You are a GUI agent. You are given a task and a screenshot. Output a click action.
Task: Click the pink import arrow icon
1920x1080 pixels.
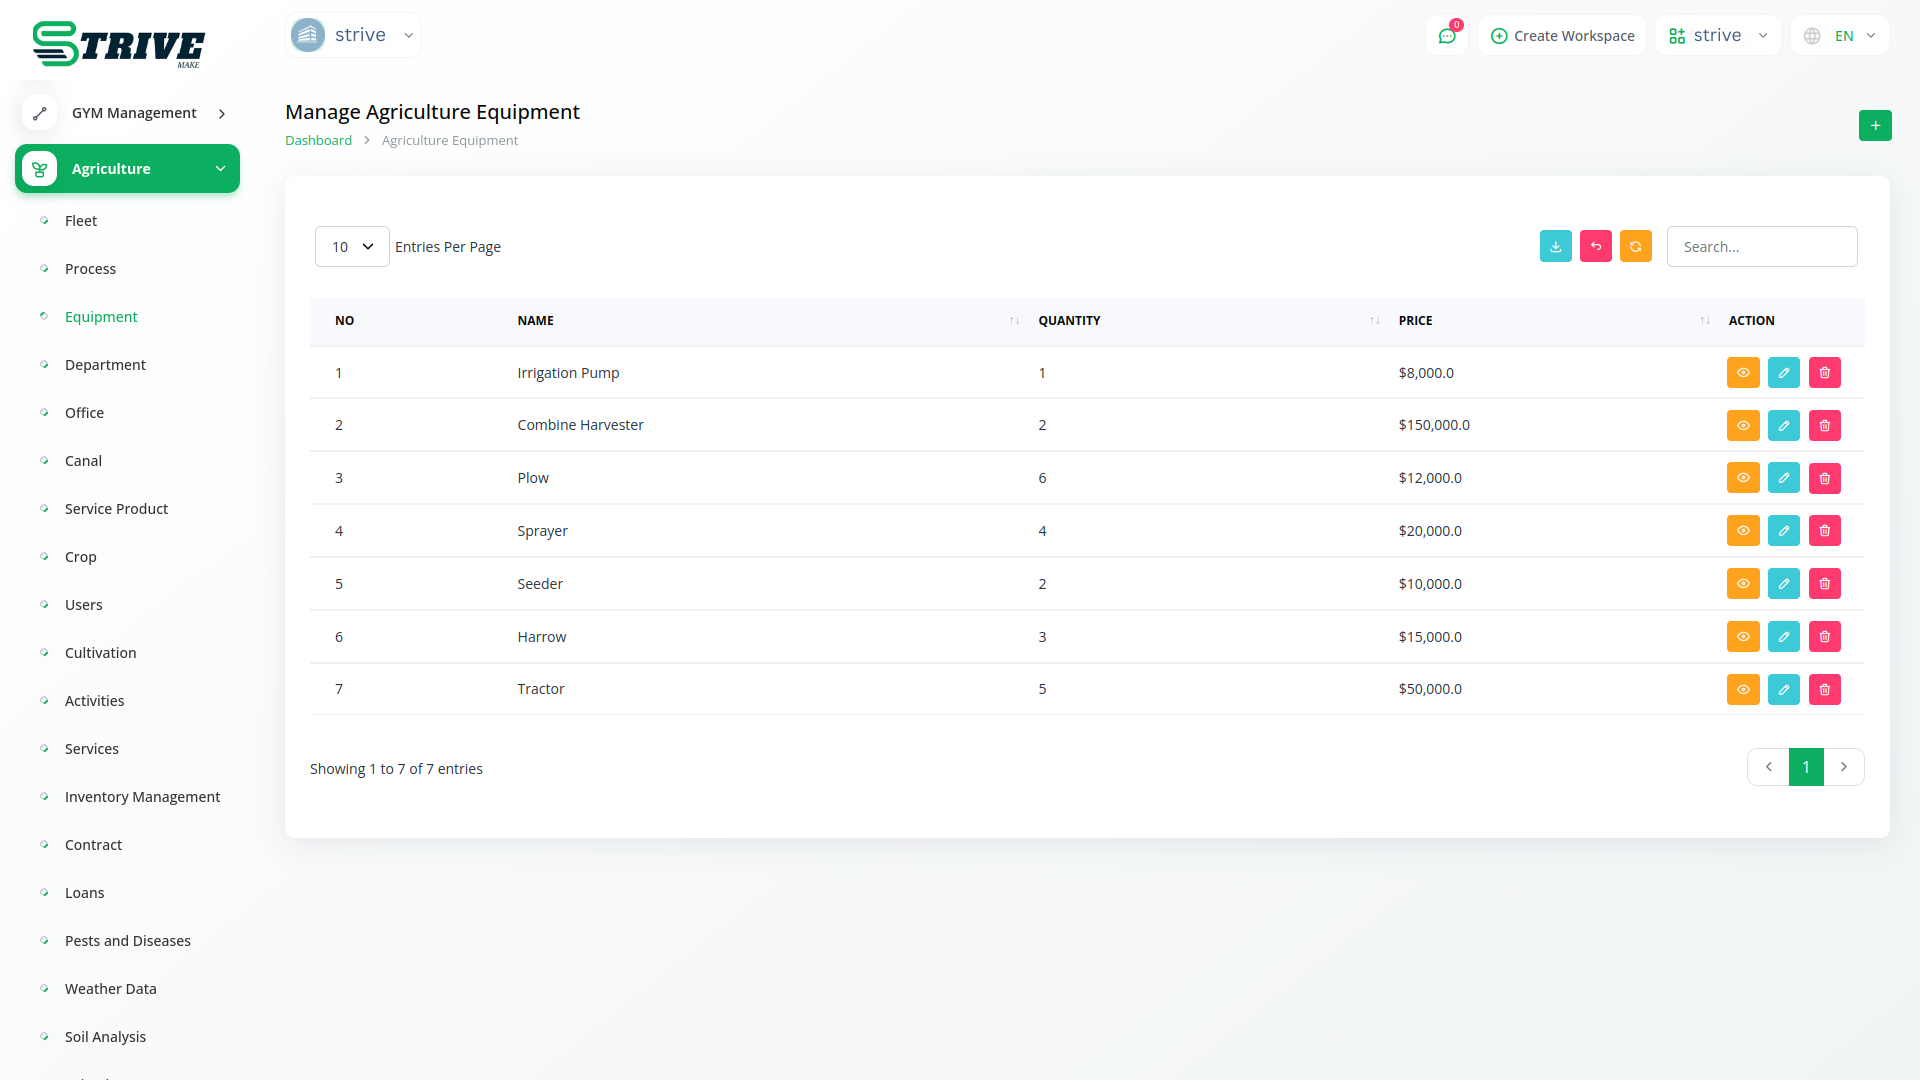click(x=1595, y=246)
